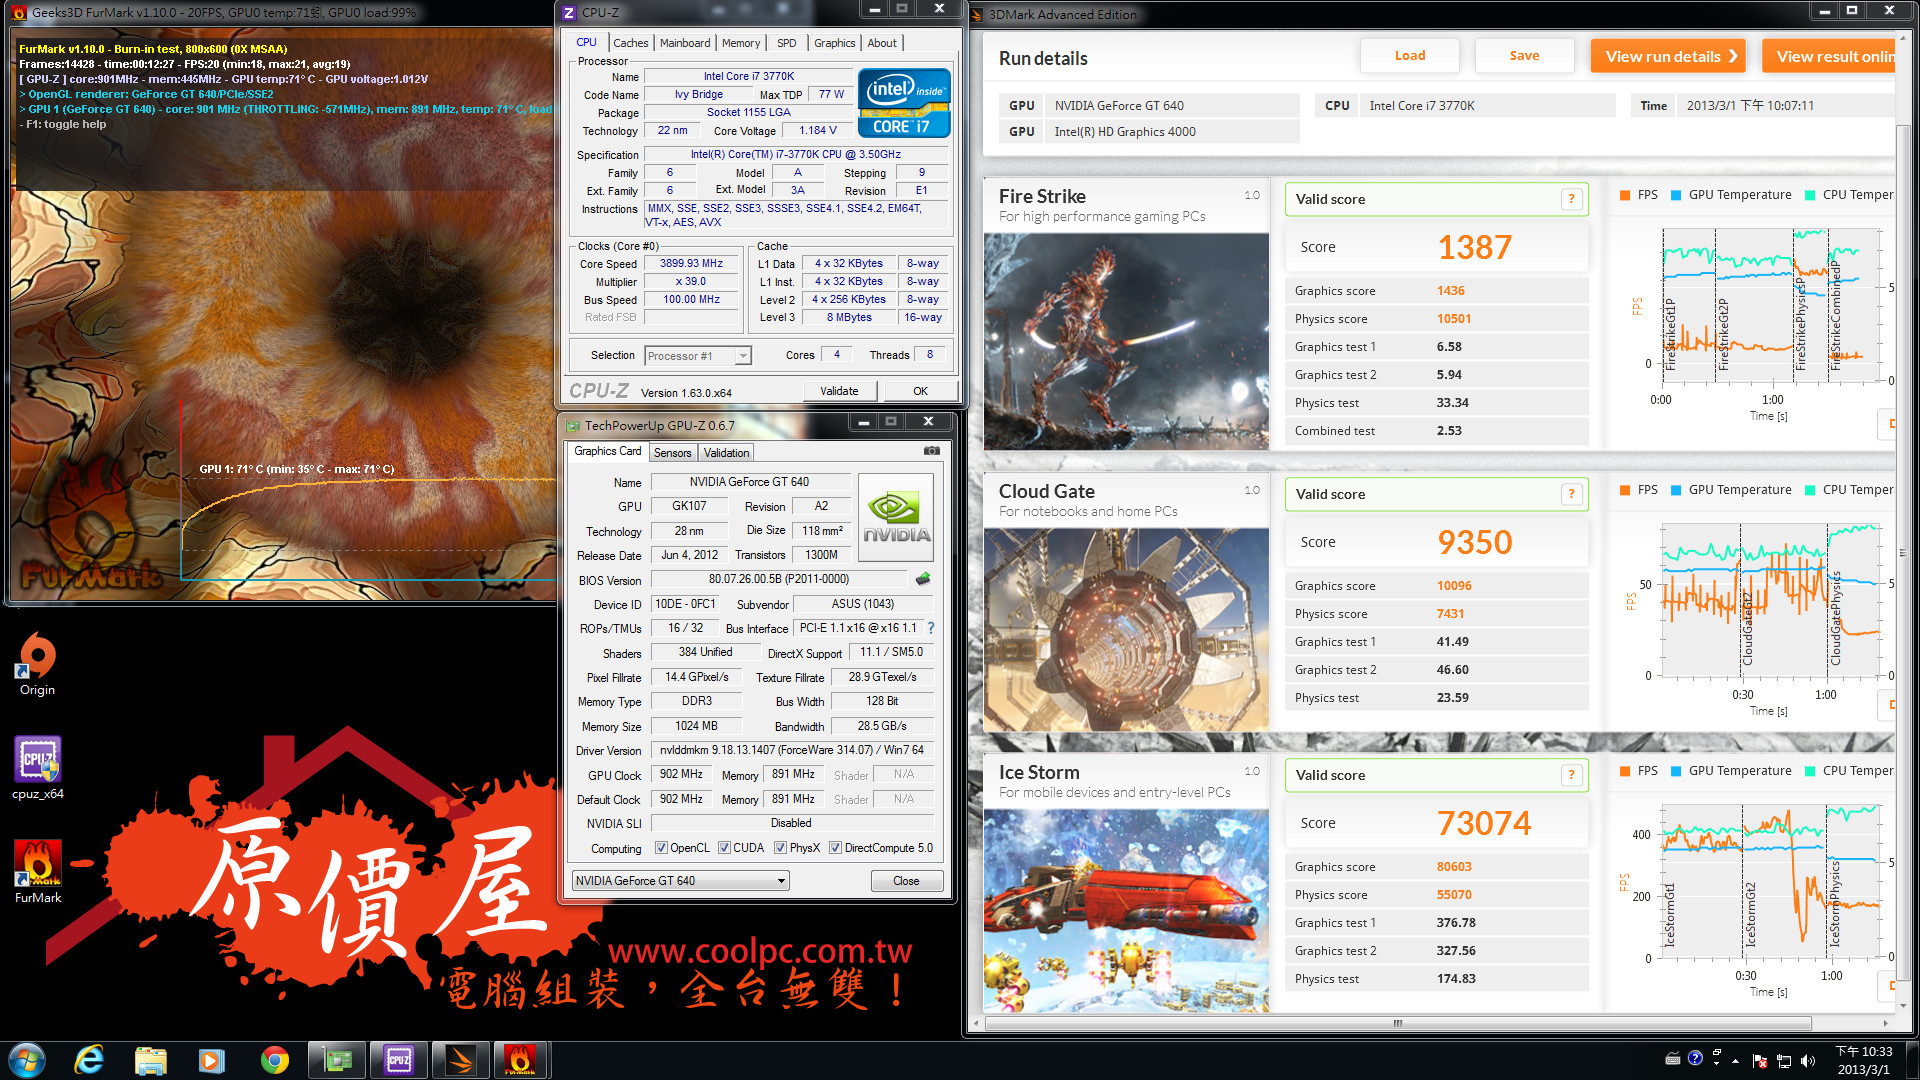The width and height of the screenshot is (1920, 1080).
Task: Click the GPU-Z screenshot camera icon
Action: tap(931, 451)
